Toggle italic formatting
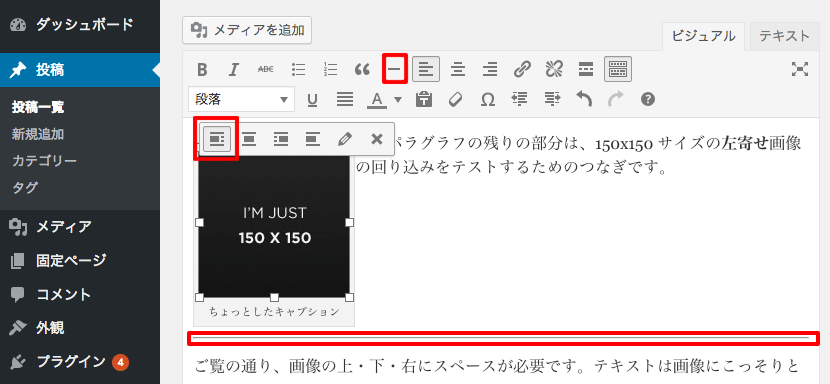This screenshot has width=830, height=384. [233, 69]
